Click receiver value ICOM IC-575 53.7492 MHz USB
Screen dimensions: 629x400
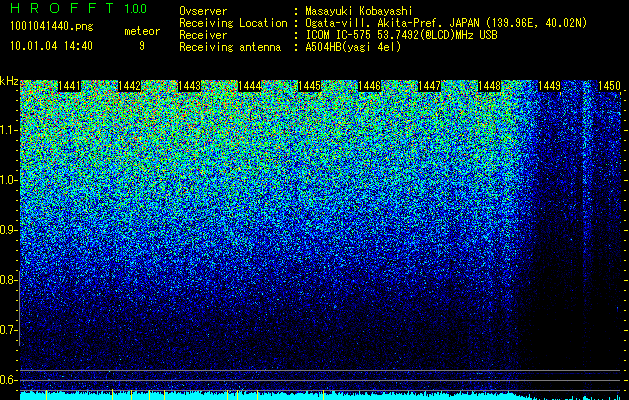pyautogui.click(x=401, y=35)
